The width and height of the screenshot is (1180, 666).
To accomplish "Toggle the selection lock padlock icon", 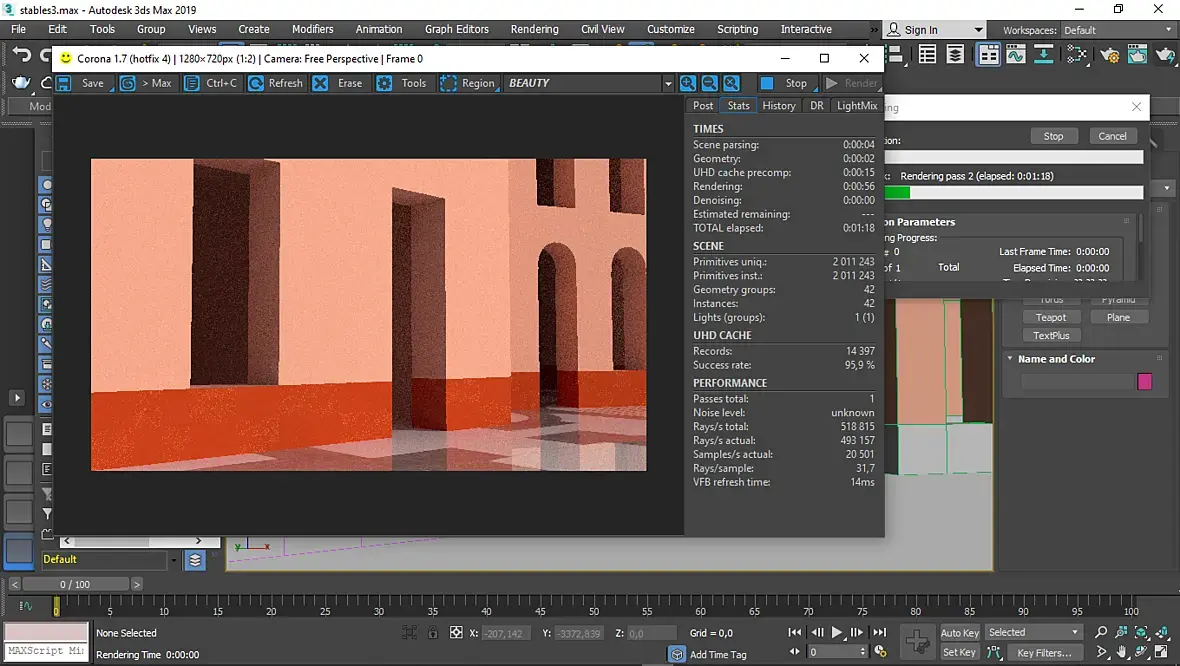I will coord(433,633).
